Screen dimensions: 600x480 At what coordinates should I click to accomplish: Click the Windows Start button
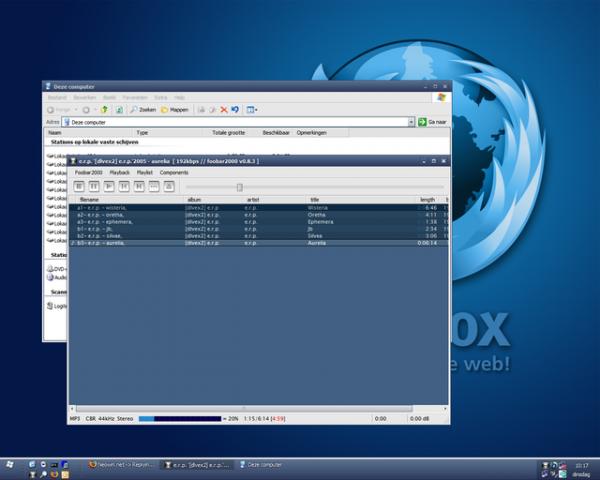10,465
